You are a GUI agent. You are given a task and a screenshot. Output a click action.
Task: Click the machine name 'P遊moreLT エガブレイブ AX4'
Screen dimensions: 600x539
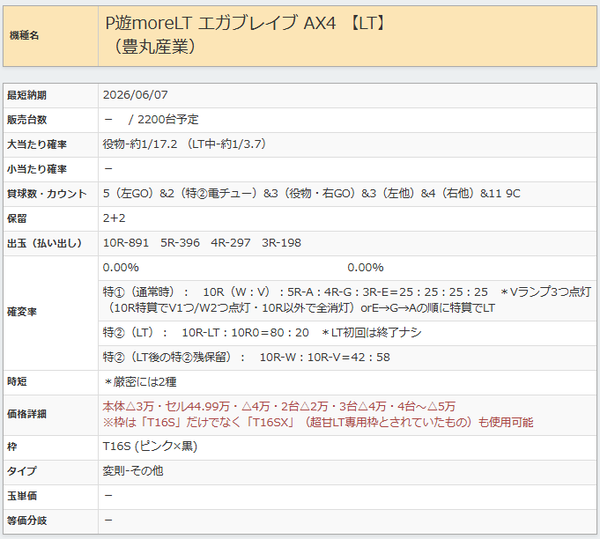pos(220,23)
